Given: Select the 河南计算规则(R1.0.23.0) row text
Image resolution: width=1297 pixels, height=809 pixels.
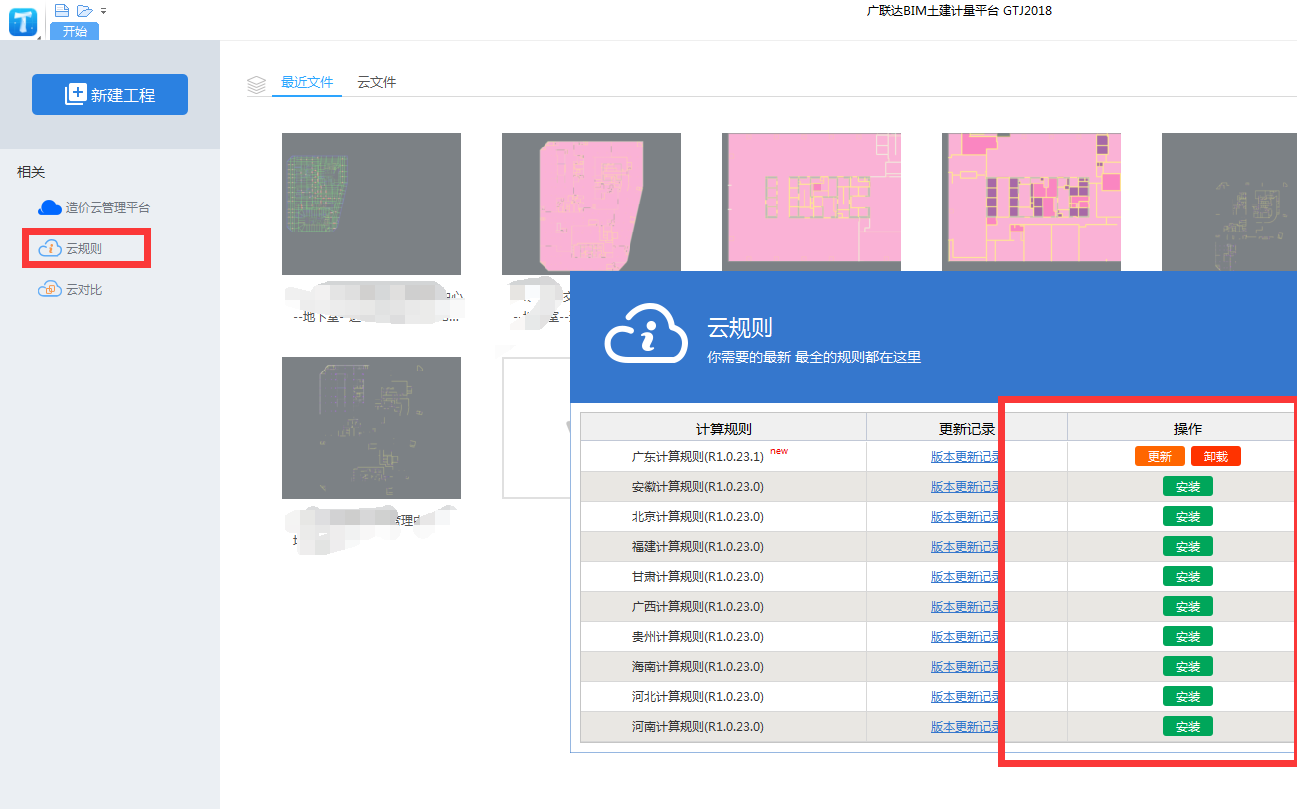Looking at the screenshot, I should [698, 727].
